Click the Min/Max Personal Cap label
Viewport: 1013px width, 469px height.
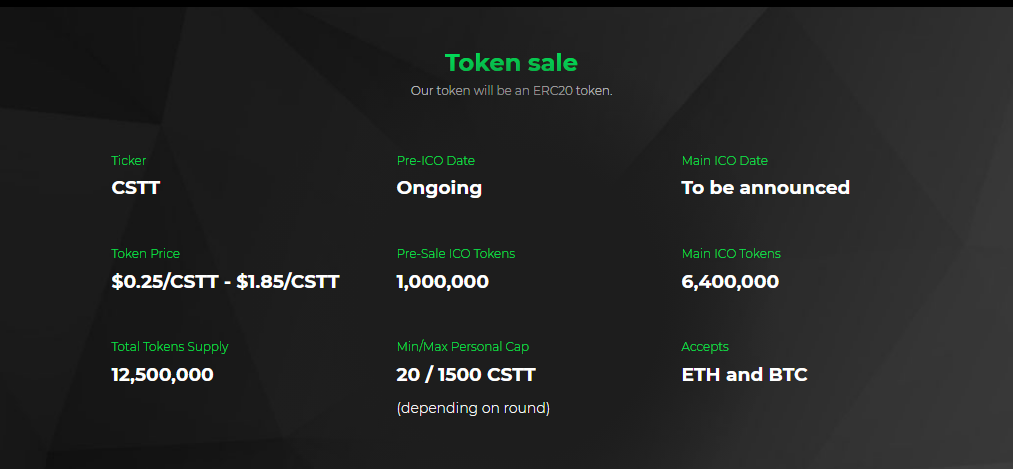coord(463,346)
